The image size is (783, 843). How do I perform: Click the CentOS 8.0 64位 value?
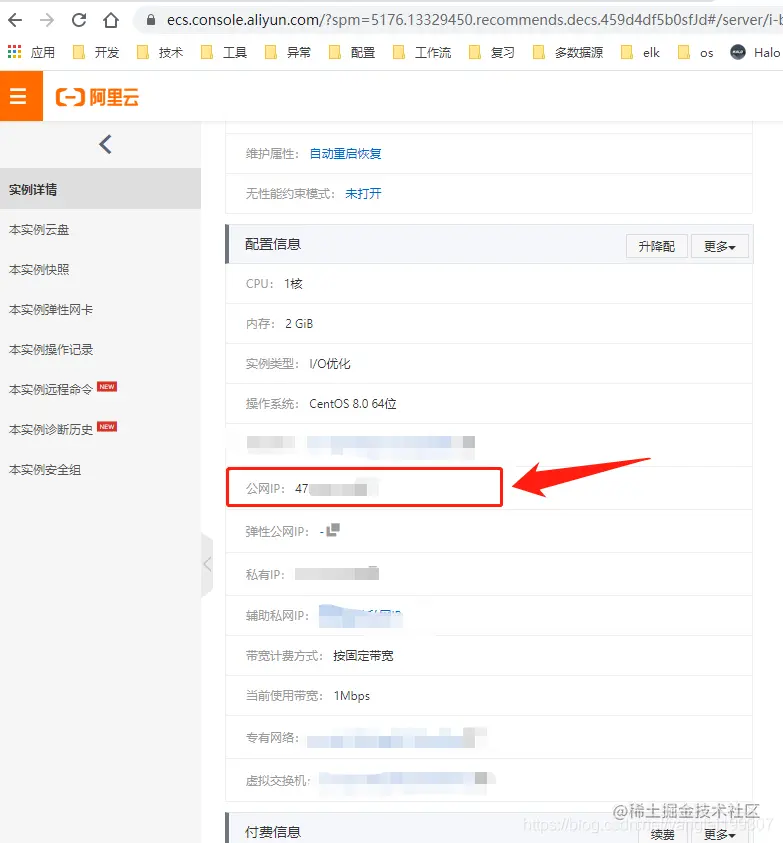point(353,404)
